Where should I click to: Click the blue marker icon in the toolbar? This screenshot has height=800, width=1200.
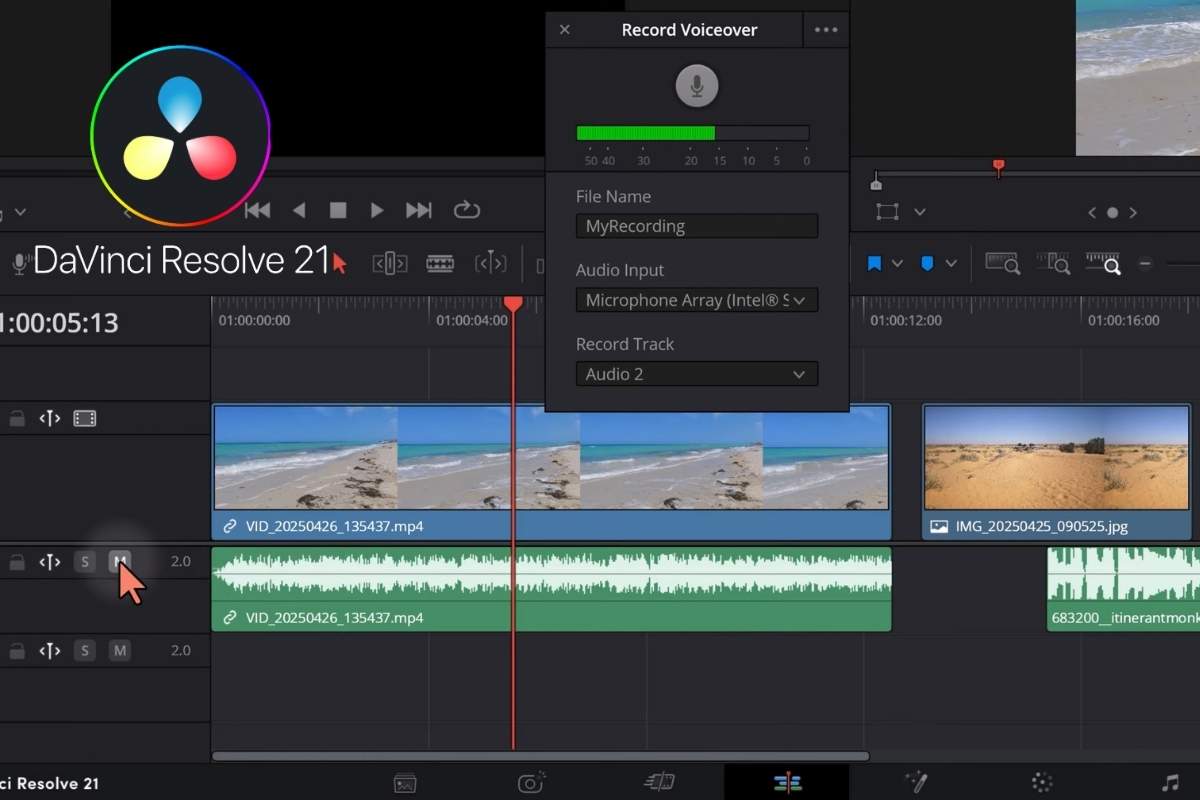(x=928, y=263)
